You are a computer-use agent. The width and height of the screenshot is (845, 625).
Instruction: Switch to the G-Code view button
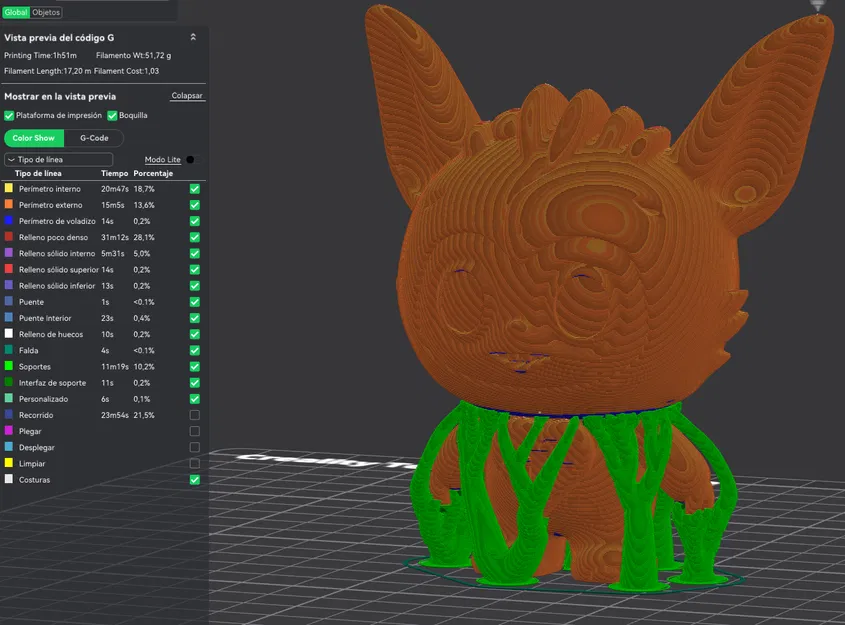click(94, 138)
